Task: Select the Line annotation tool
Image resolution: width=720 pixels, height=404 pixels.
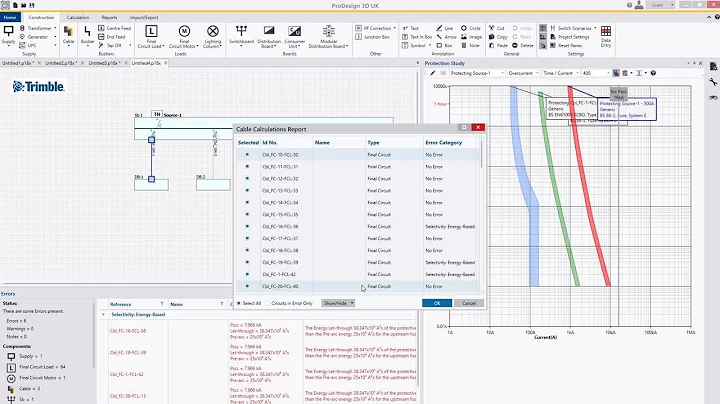Action: tap(444, 28)
